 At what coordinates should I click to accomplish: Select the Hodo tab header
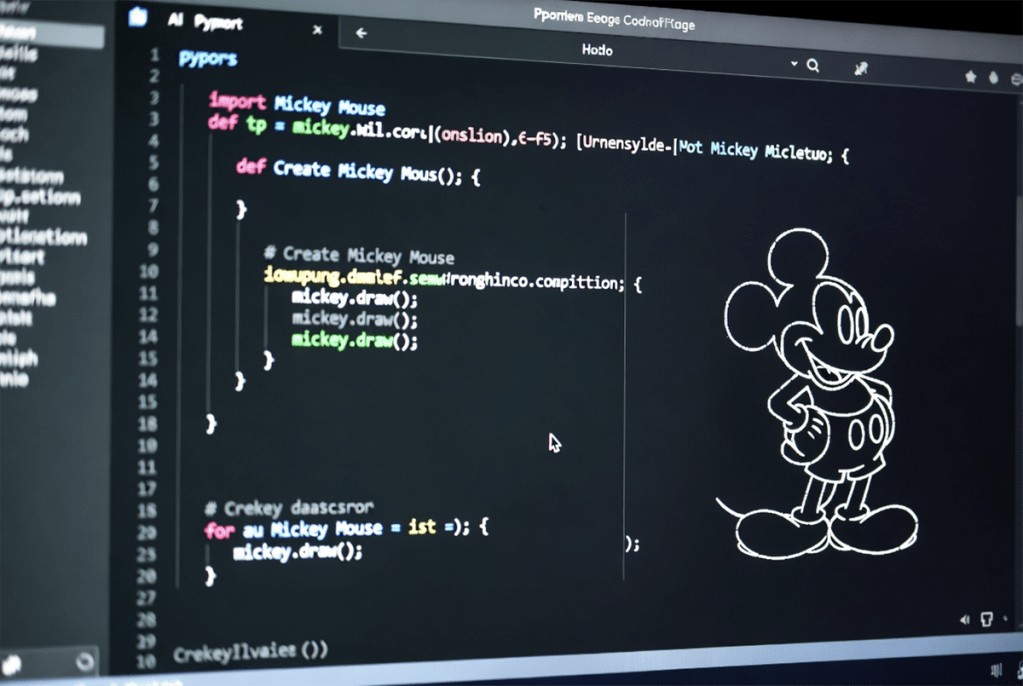pyautogui.click(x=597, y=49)
